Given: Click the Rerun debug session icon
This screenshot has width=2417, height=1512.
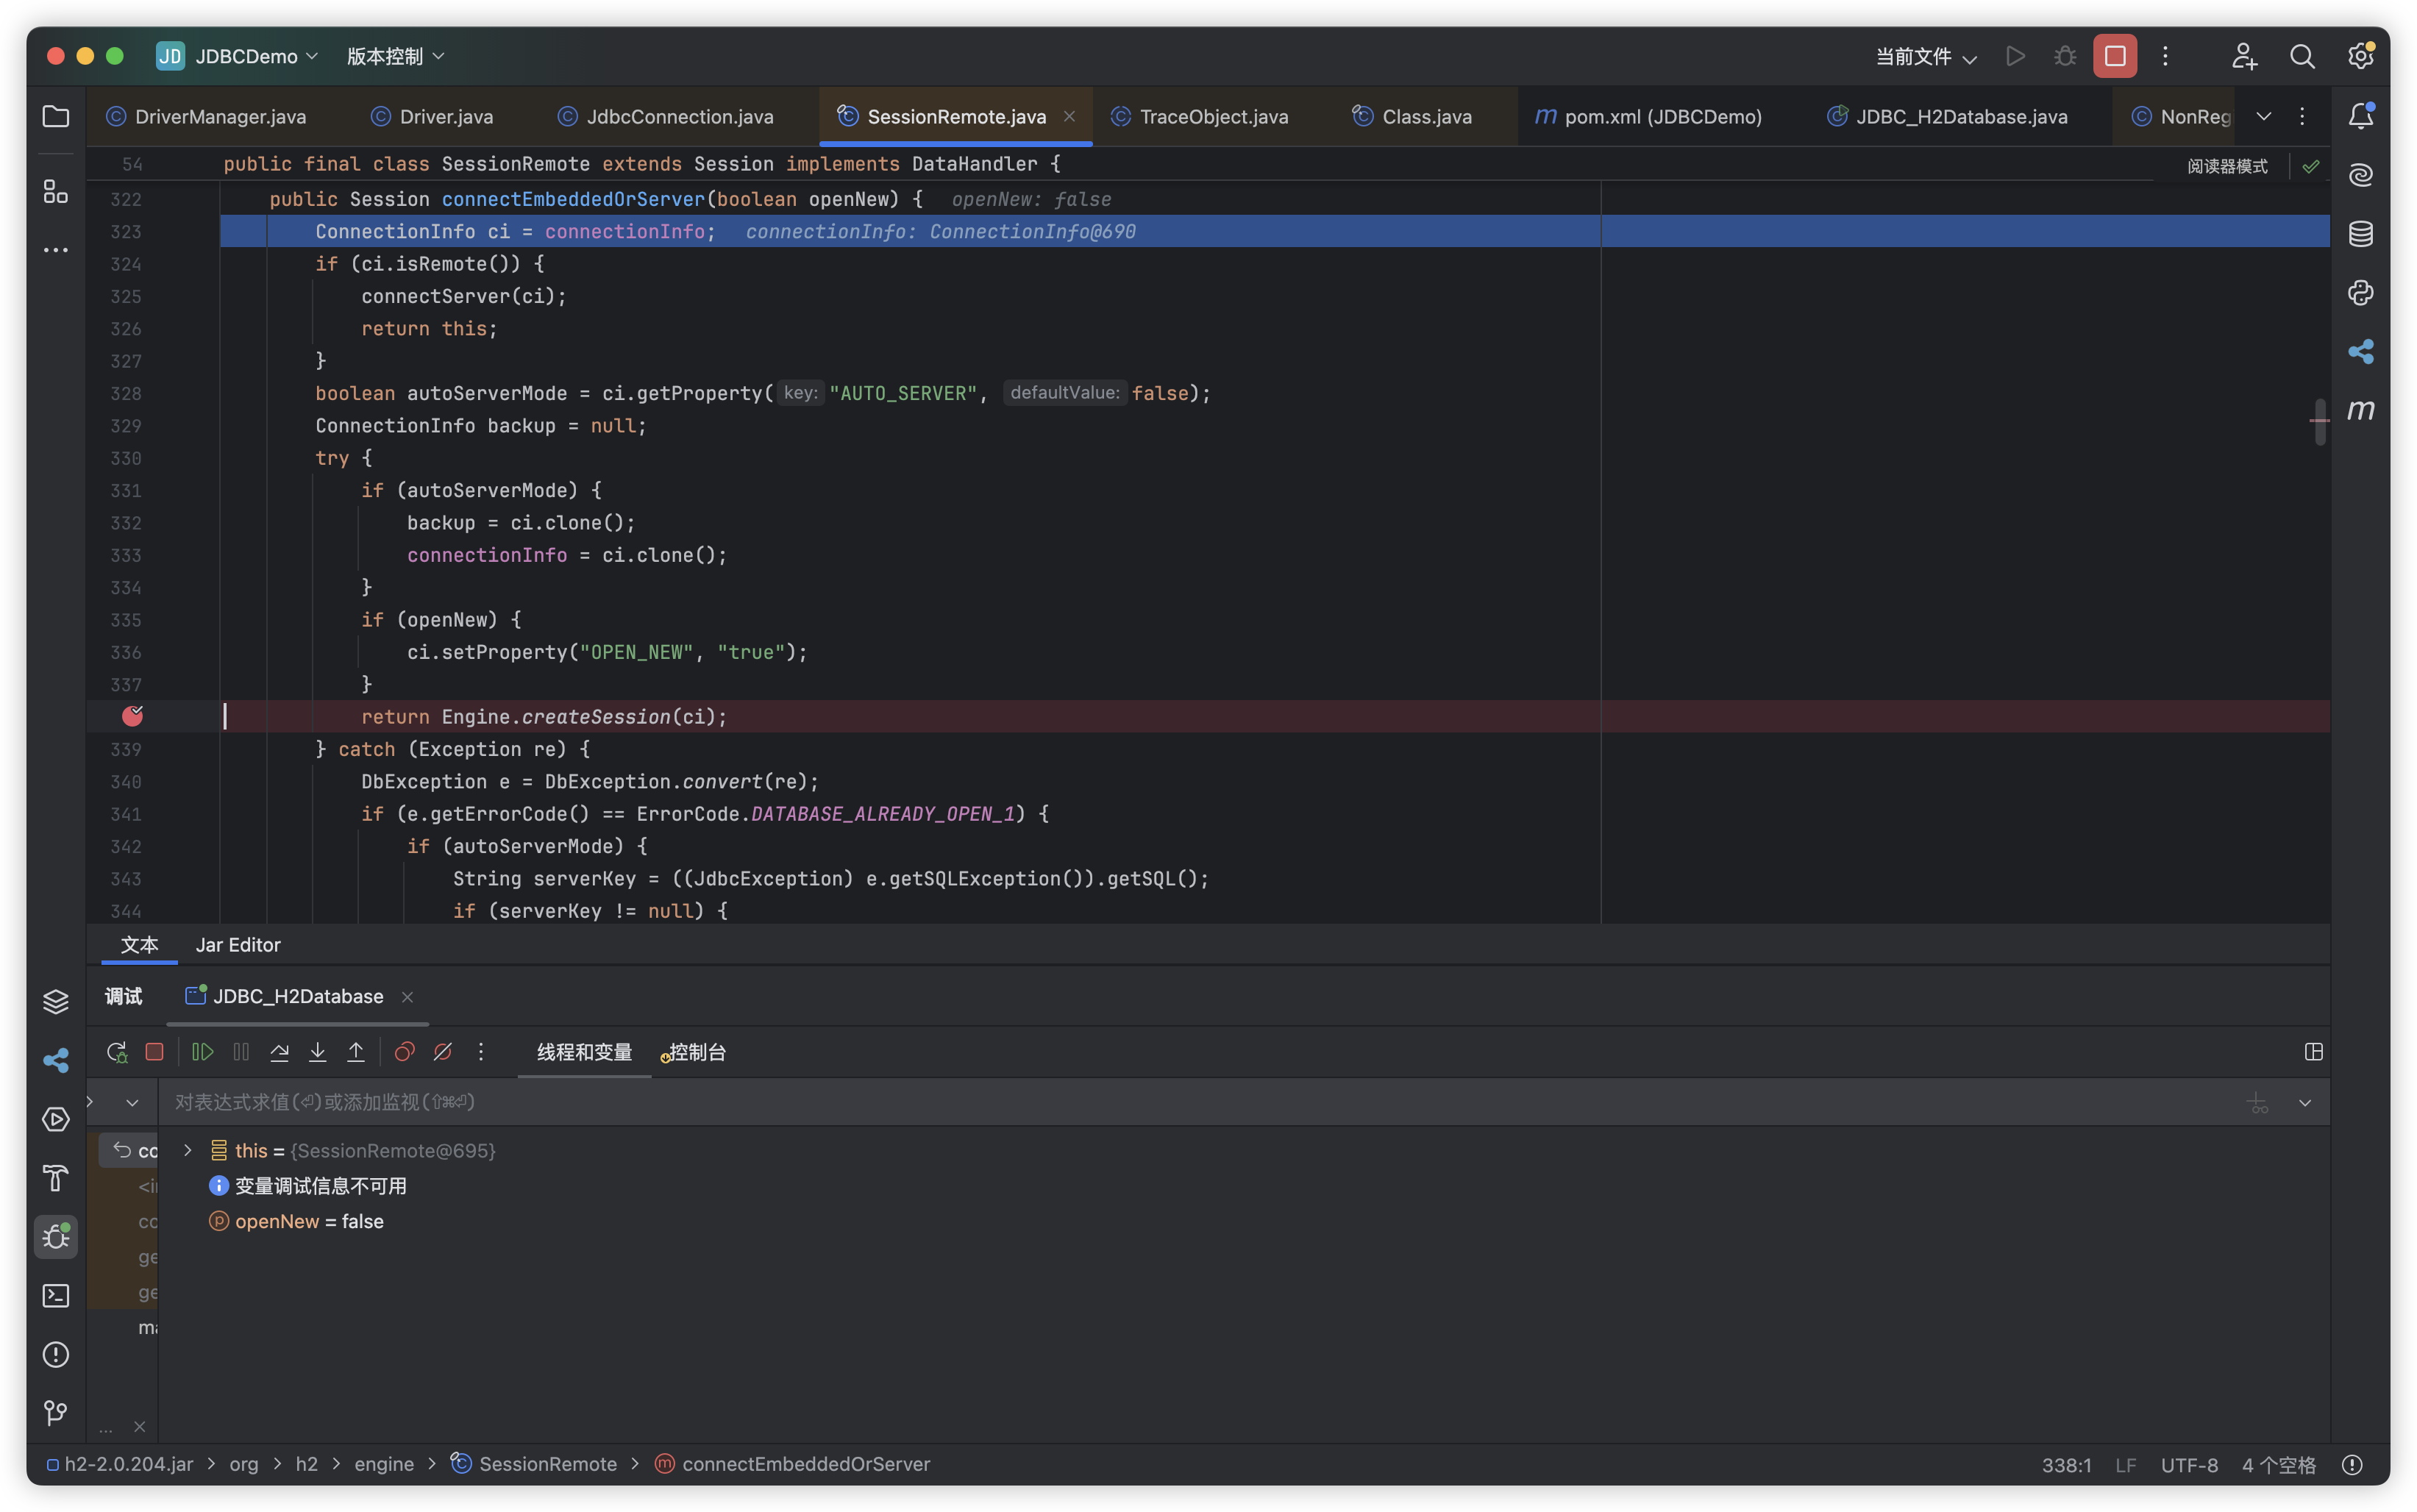Looking at the screenshot, I should pyautogui.click(x=116, y=1052).
